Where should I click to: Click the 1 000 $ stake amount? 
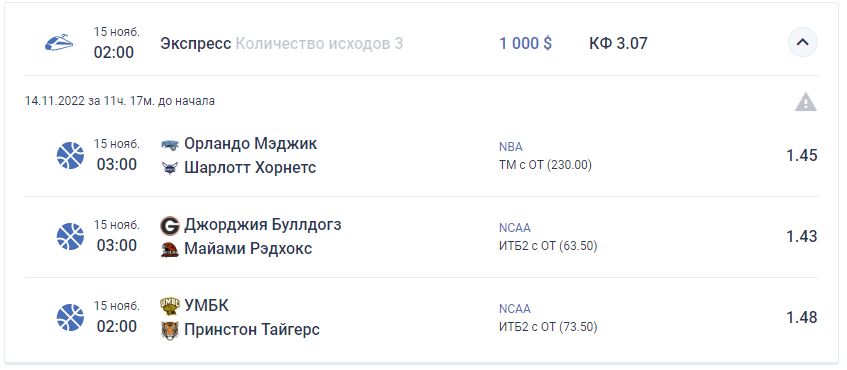tap(525, 43)
